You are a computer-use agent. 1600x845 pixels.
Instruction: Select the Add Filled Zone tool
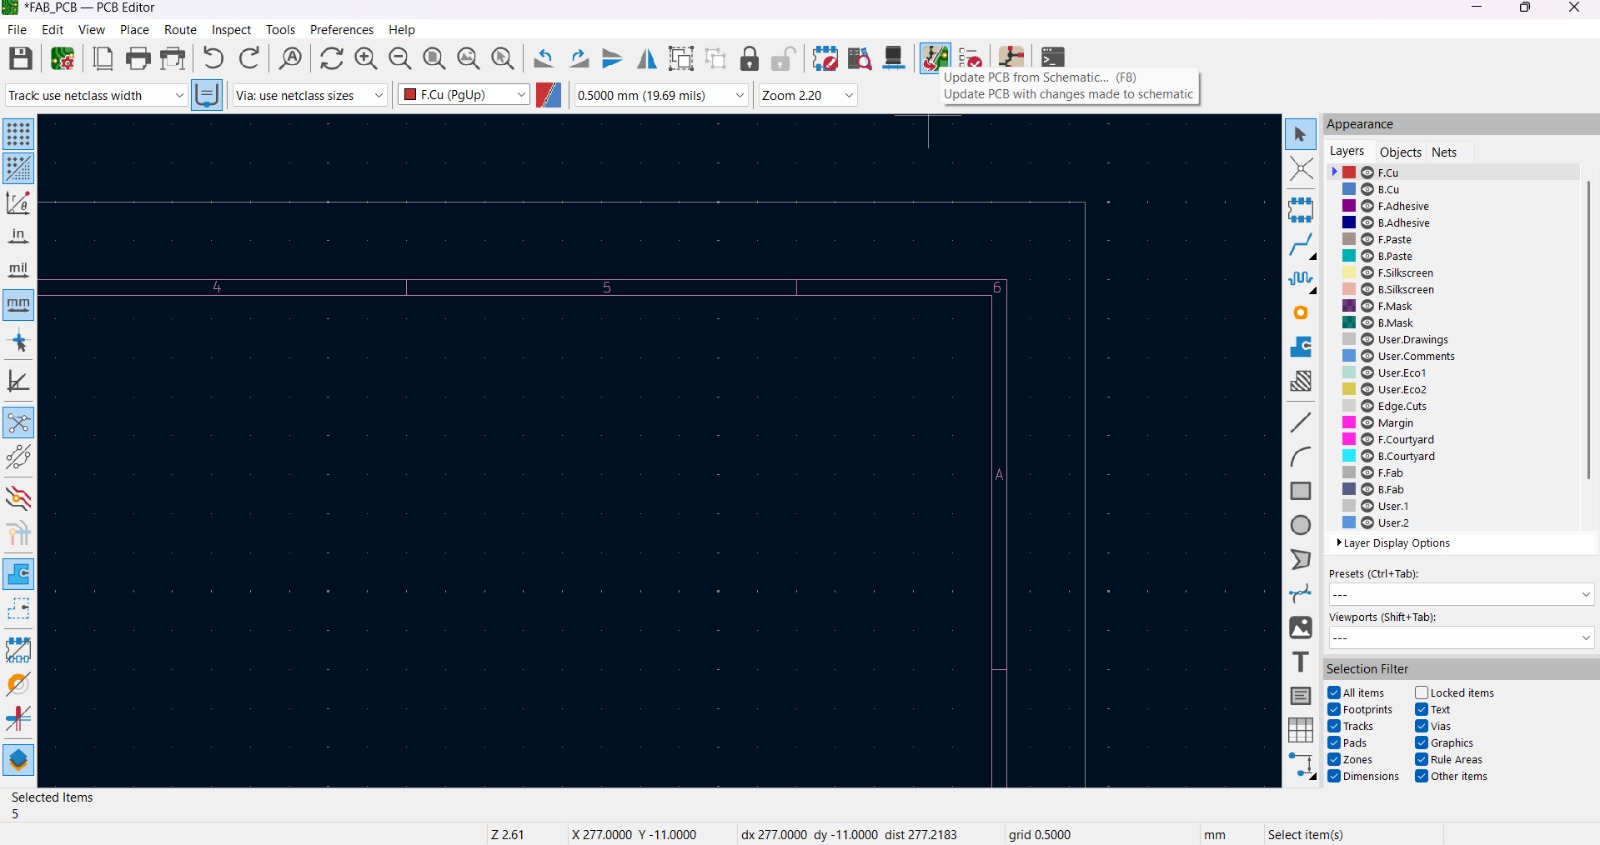tap(1301, 347)
